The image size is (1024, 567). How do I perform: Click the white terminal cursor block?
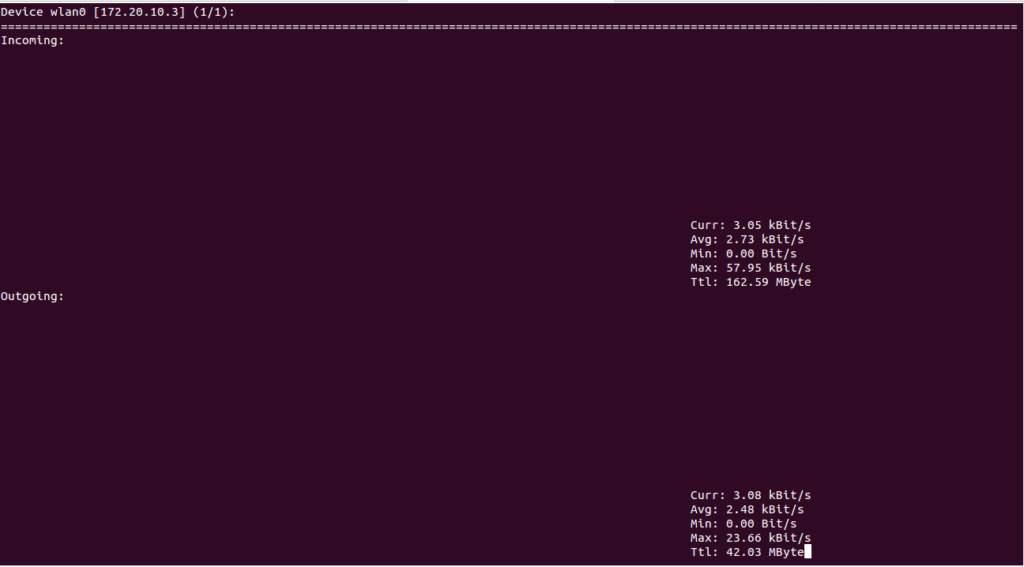tap(808, 553)
